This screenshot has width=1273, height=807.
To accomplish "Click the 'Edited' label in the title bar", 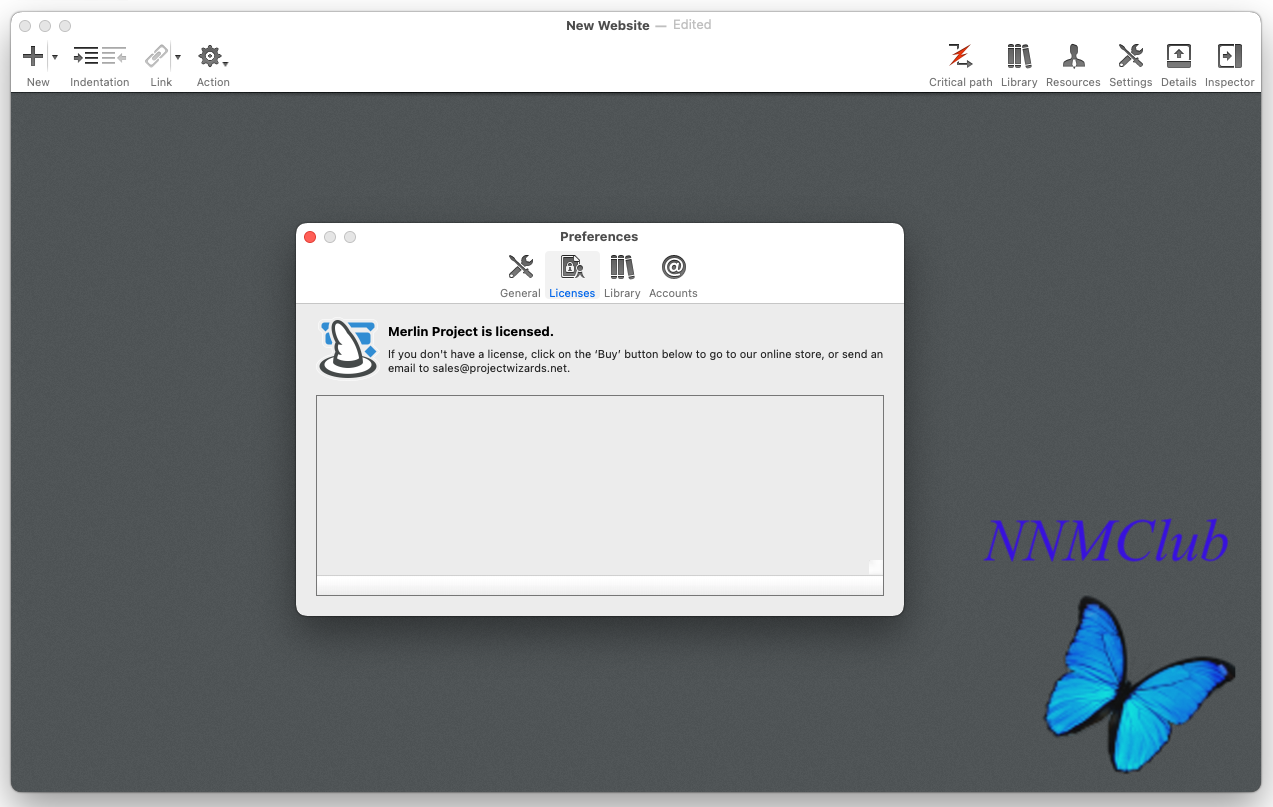I will tap(692, 25).
